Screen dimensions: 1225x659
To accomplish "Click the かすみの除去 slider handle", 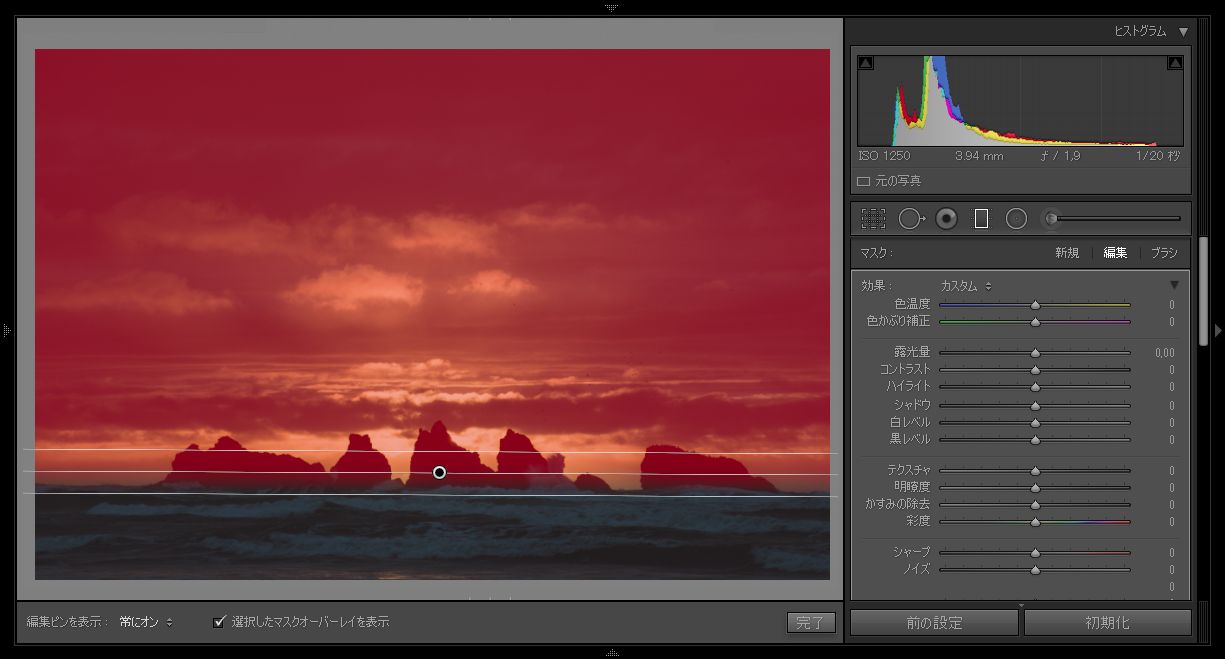I will (1035, 505).
